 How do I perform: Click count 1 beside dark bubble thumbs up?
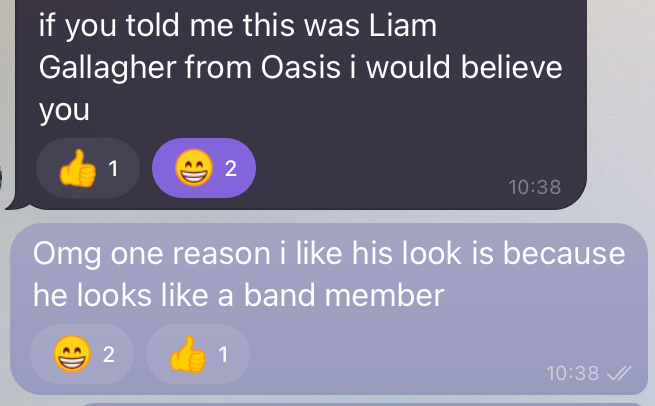point(113,169)
